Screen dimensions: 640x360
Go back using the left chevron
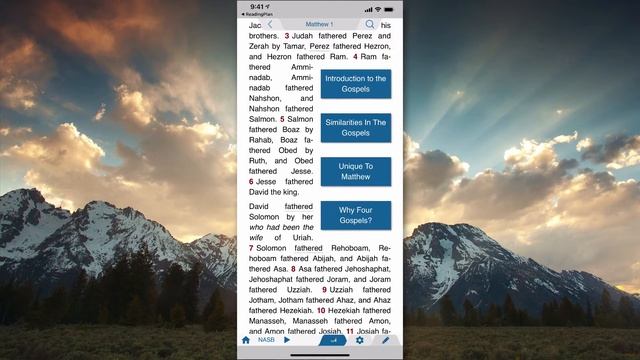[x=270, y=24]
